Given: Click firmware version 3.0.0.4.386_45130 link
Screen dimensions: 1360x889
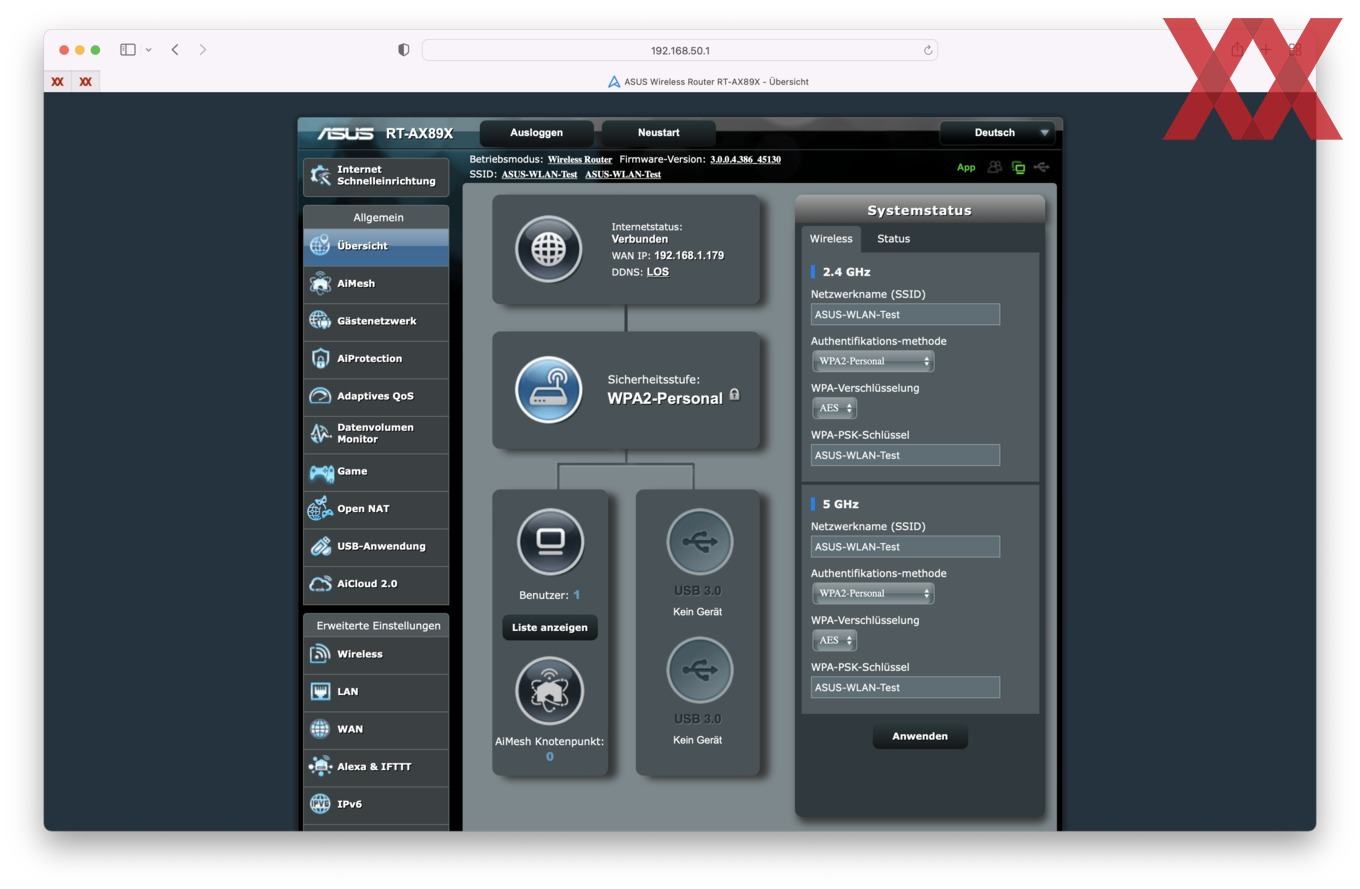Looking at the screenshot, I should (745, 160).
